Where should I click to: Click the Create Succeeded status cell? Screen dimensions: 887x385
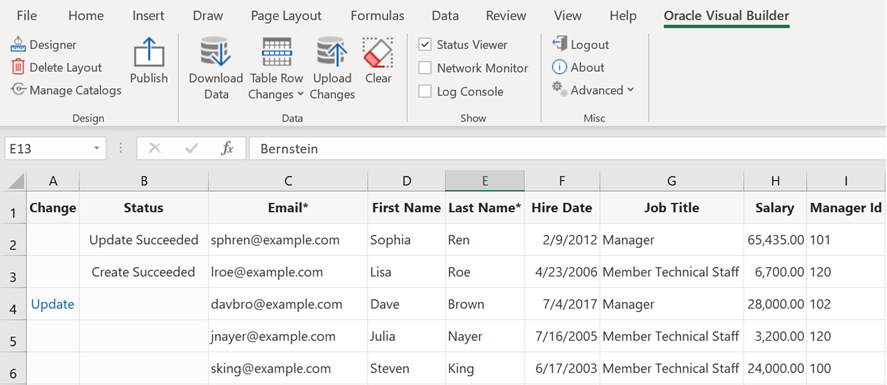(144, 272)
